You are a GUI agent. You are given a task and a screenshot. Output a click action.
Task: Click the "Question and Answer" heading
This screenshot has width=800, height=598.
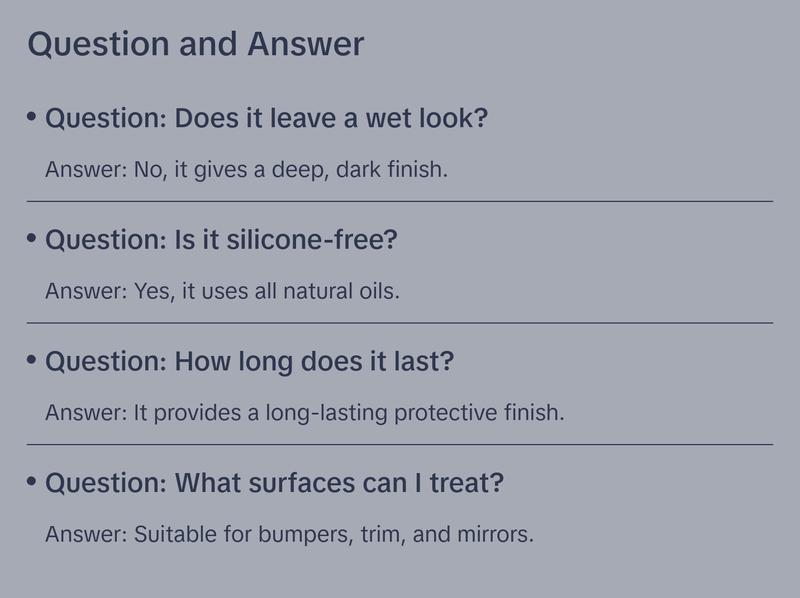(x=196, y=44)
